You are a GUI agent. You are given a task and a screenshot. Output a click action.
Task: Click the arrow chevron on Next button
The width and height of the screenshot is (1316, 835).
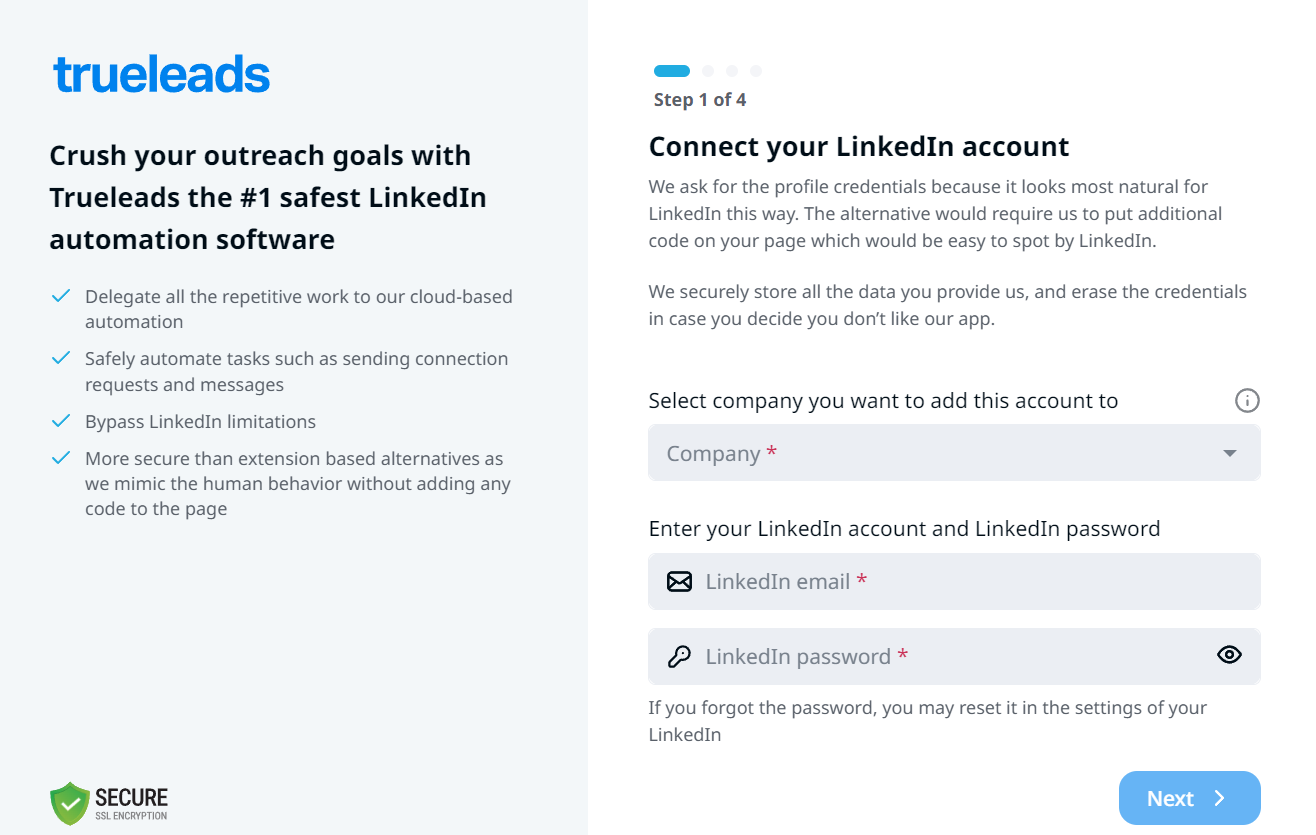(1219, 798)
